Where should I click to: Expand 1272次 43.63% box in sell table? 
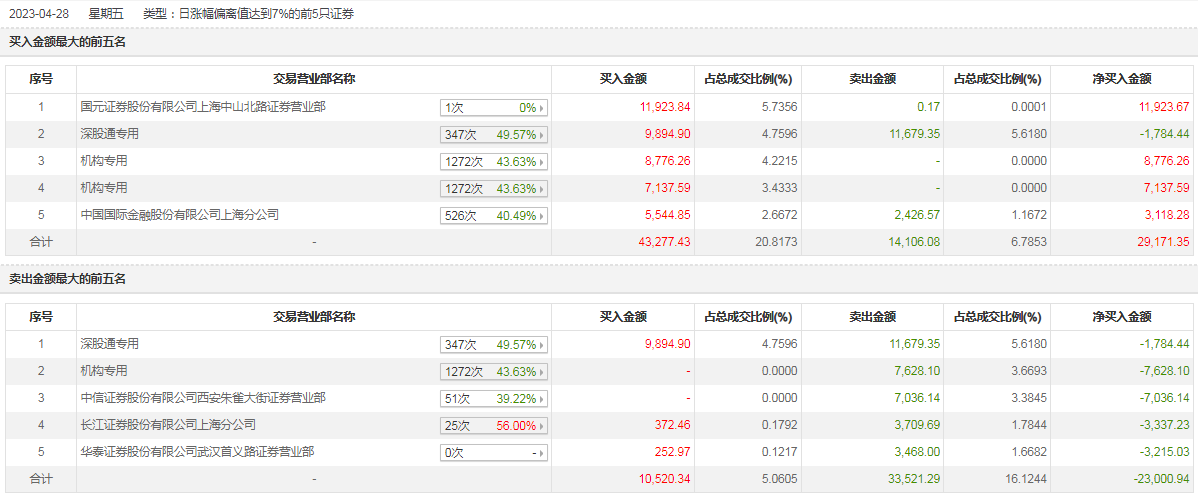pos(495,371)
